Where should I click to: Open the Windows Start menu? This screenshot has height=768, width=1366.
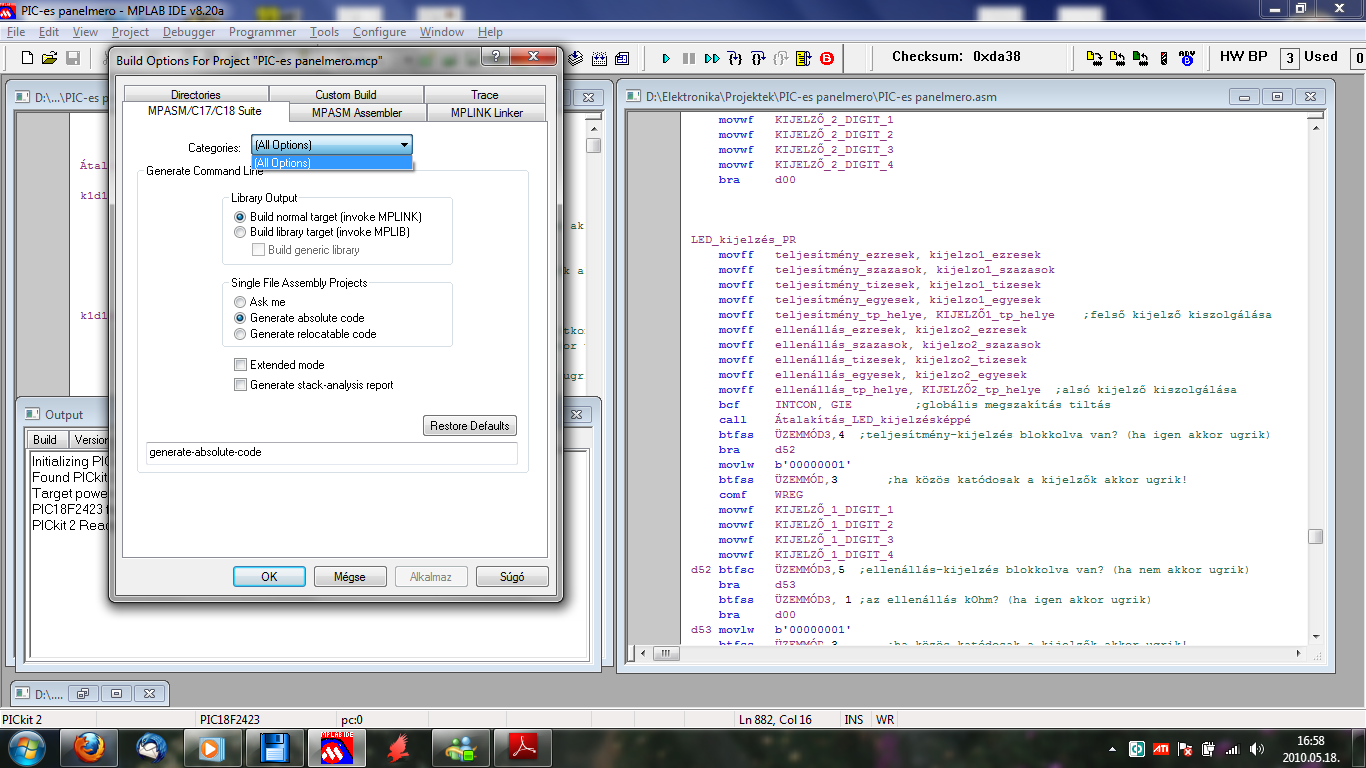pos(26,747)
